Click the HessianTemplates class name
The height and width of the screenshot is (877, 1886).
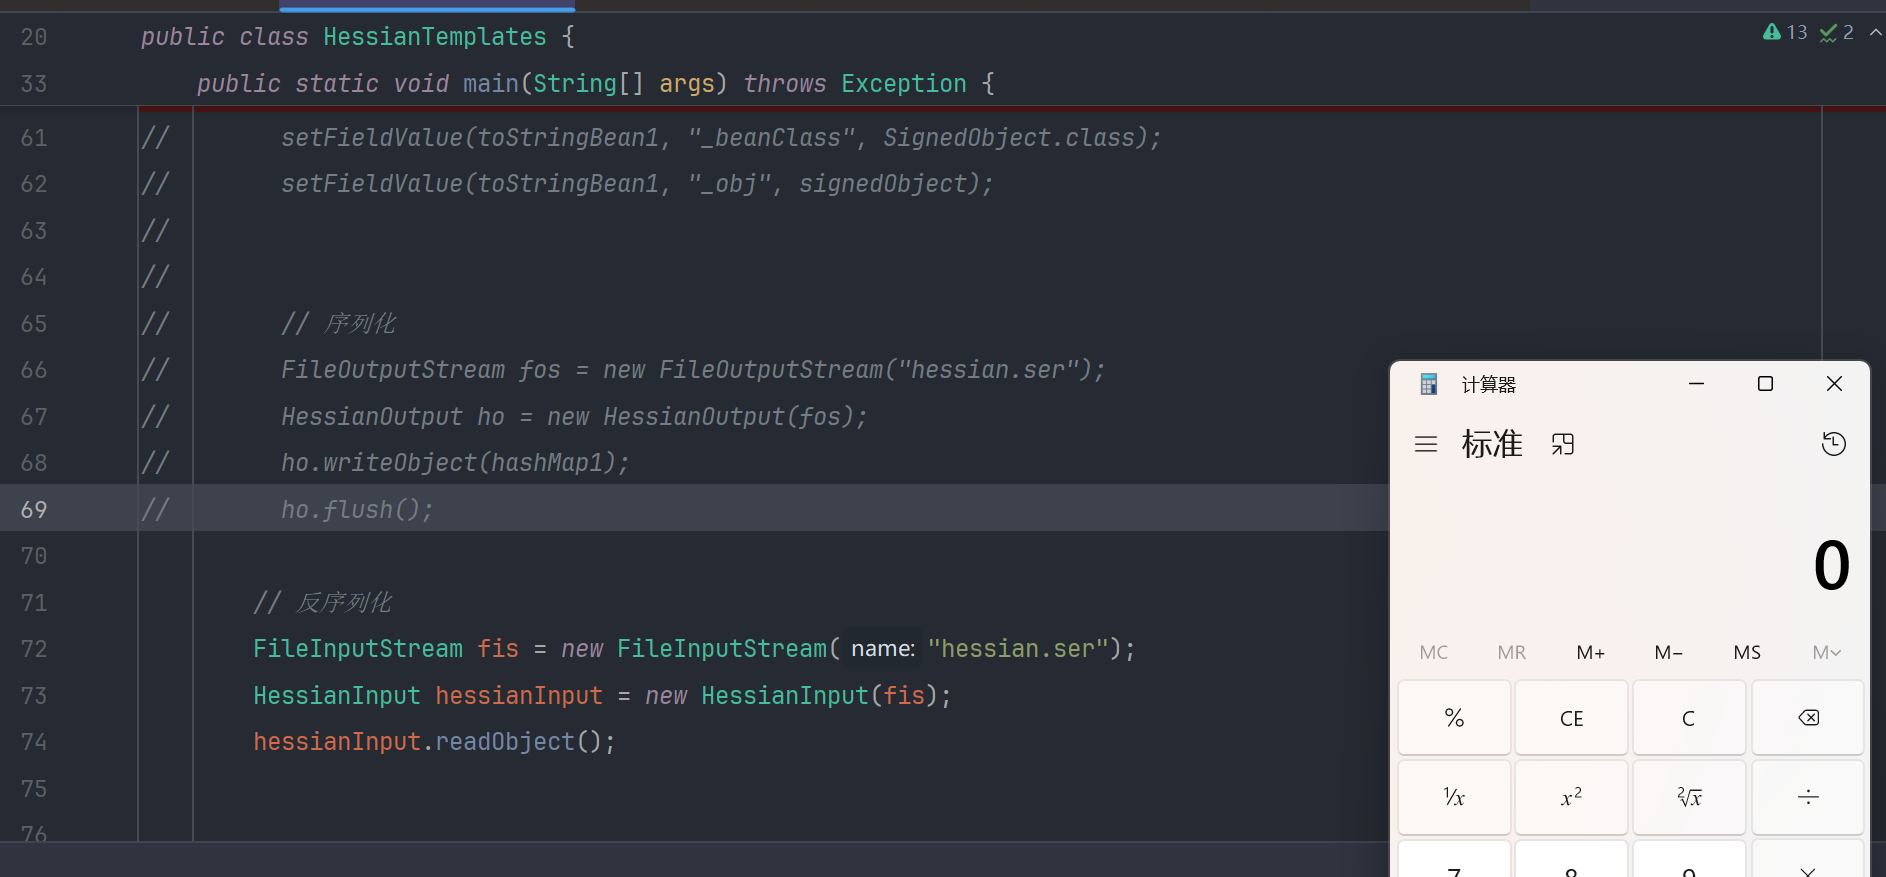[435, 37]
